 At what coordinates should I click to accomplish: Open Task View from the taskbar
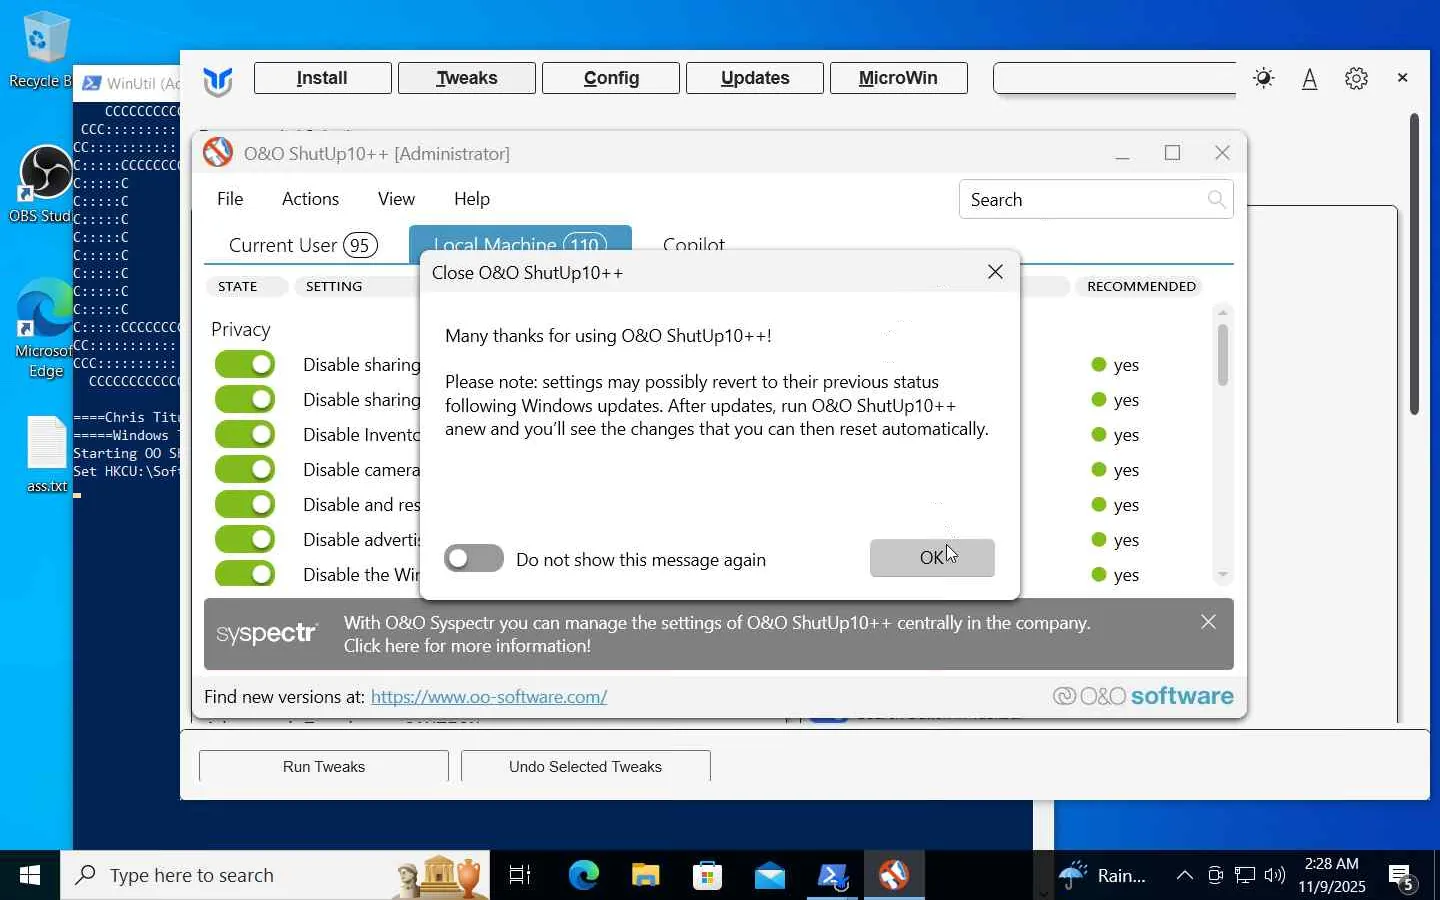(520, 875)
